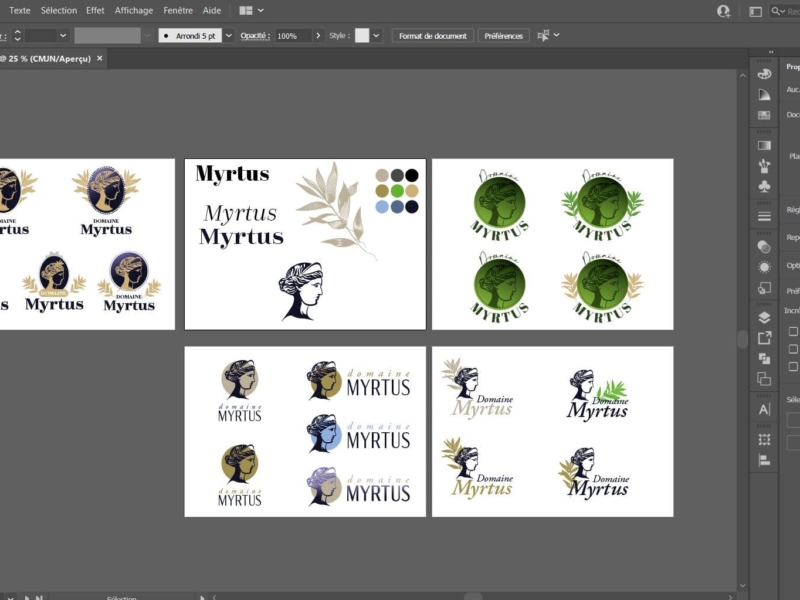800x600 pixels.
Task: Open the Character panel icon
Action: point(764,409)
